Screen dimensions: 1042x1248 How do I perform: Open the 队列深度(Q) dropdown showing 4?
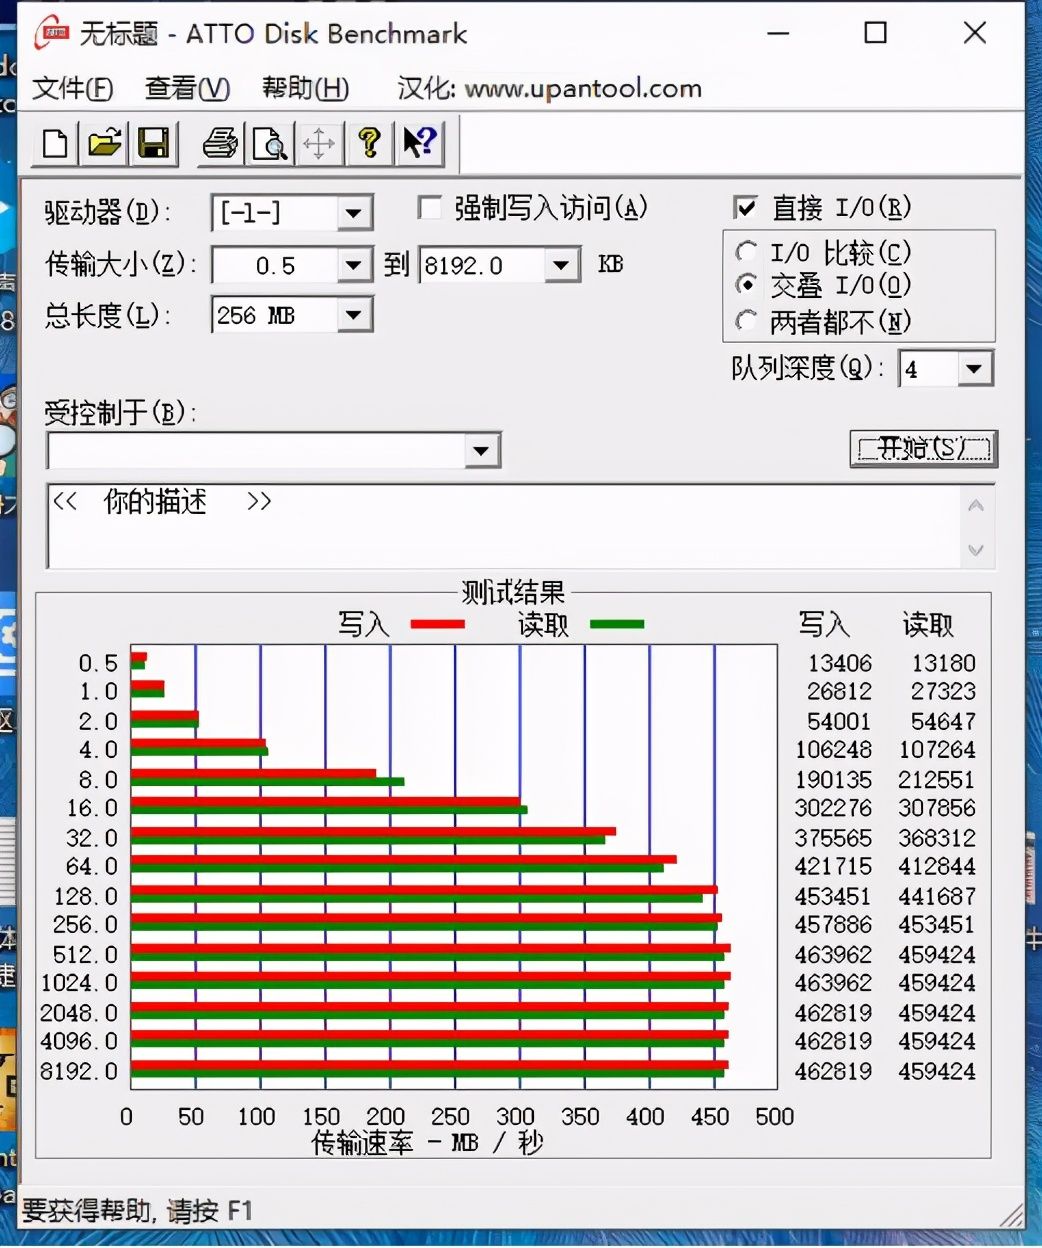[x=975, y=369]
